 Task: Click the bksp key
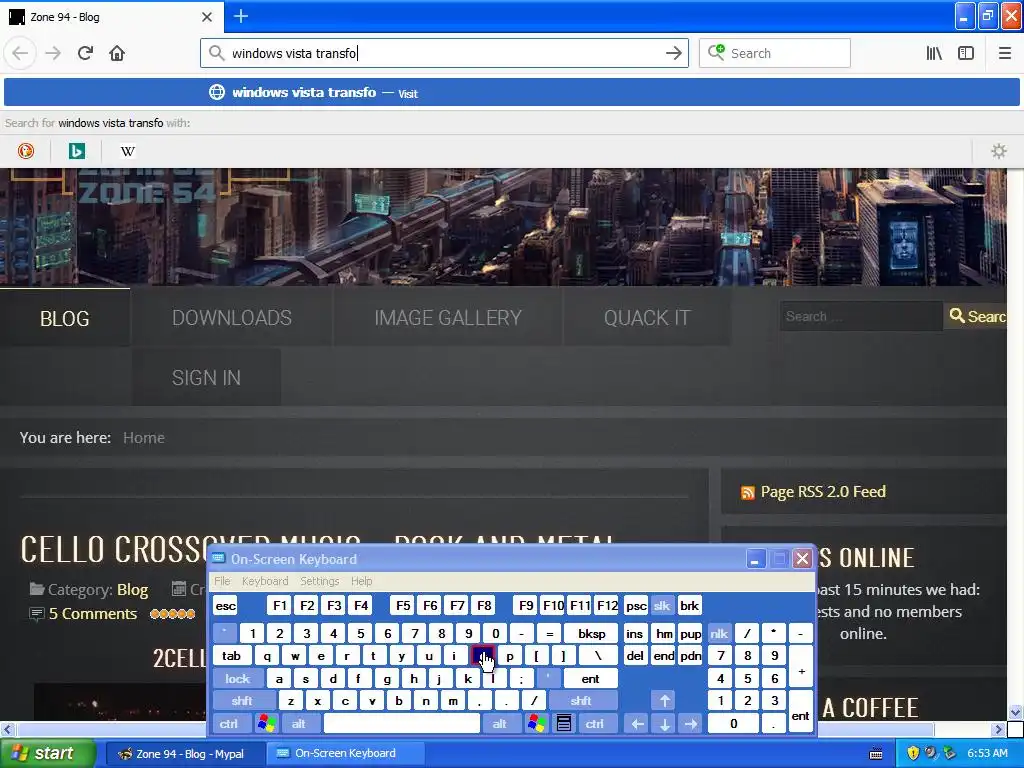pos(591,633)
